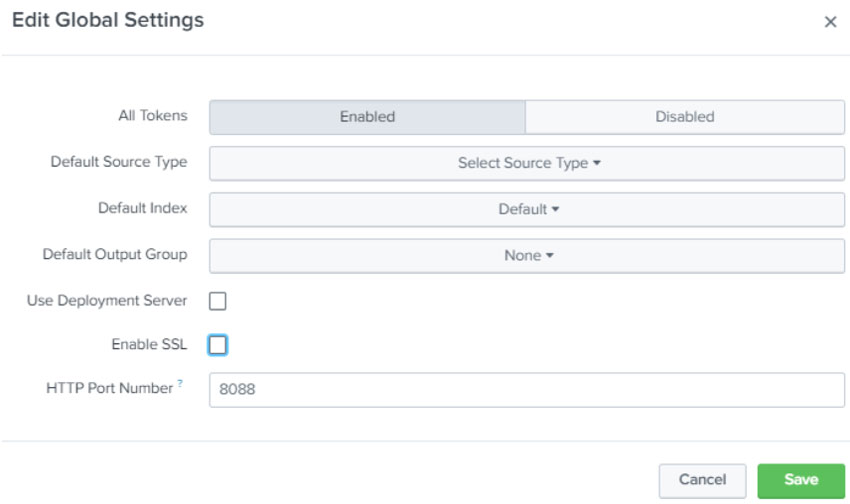Image resolution: width=850 pixels, height=504 pixels.
Task: Cancel the global settings changes
Action: [702, 480]
